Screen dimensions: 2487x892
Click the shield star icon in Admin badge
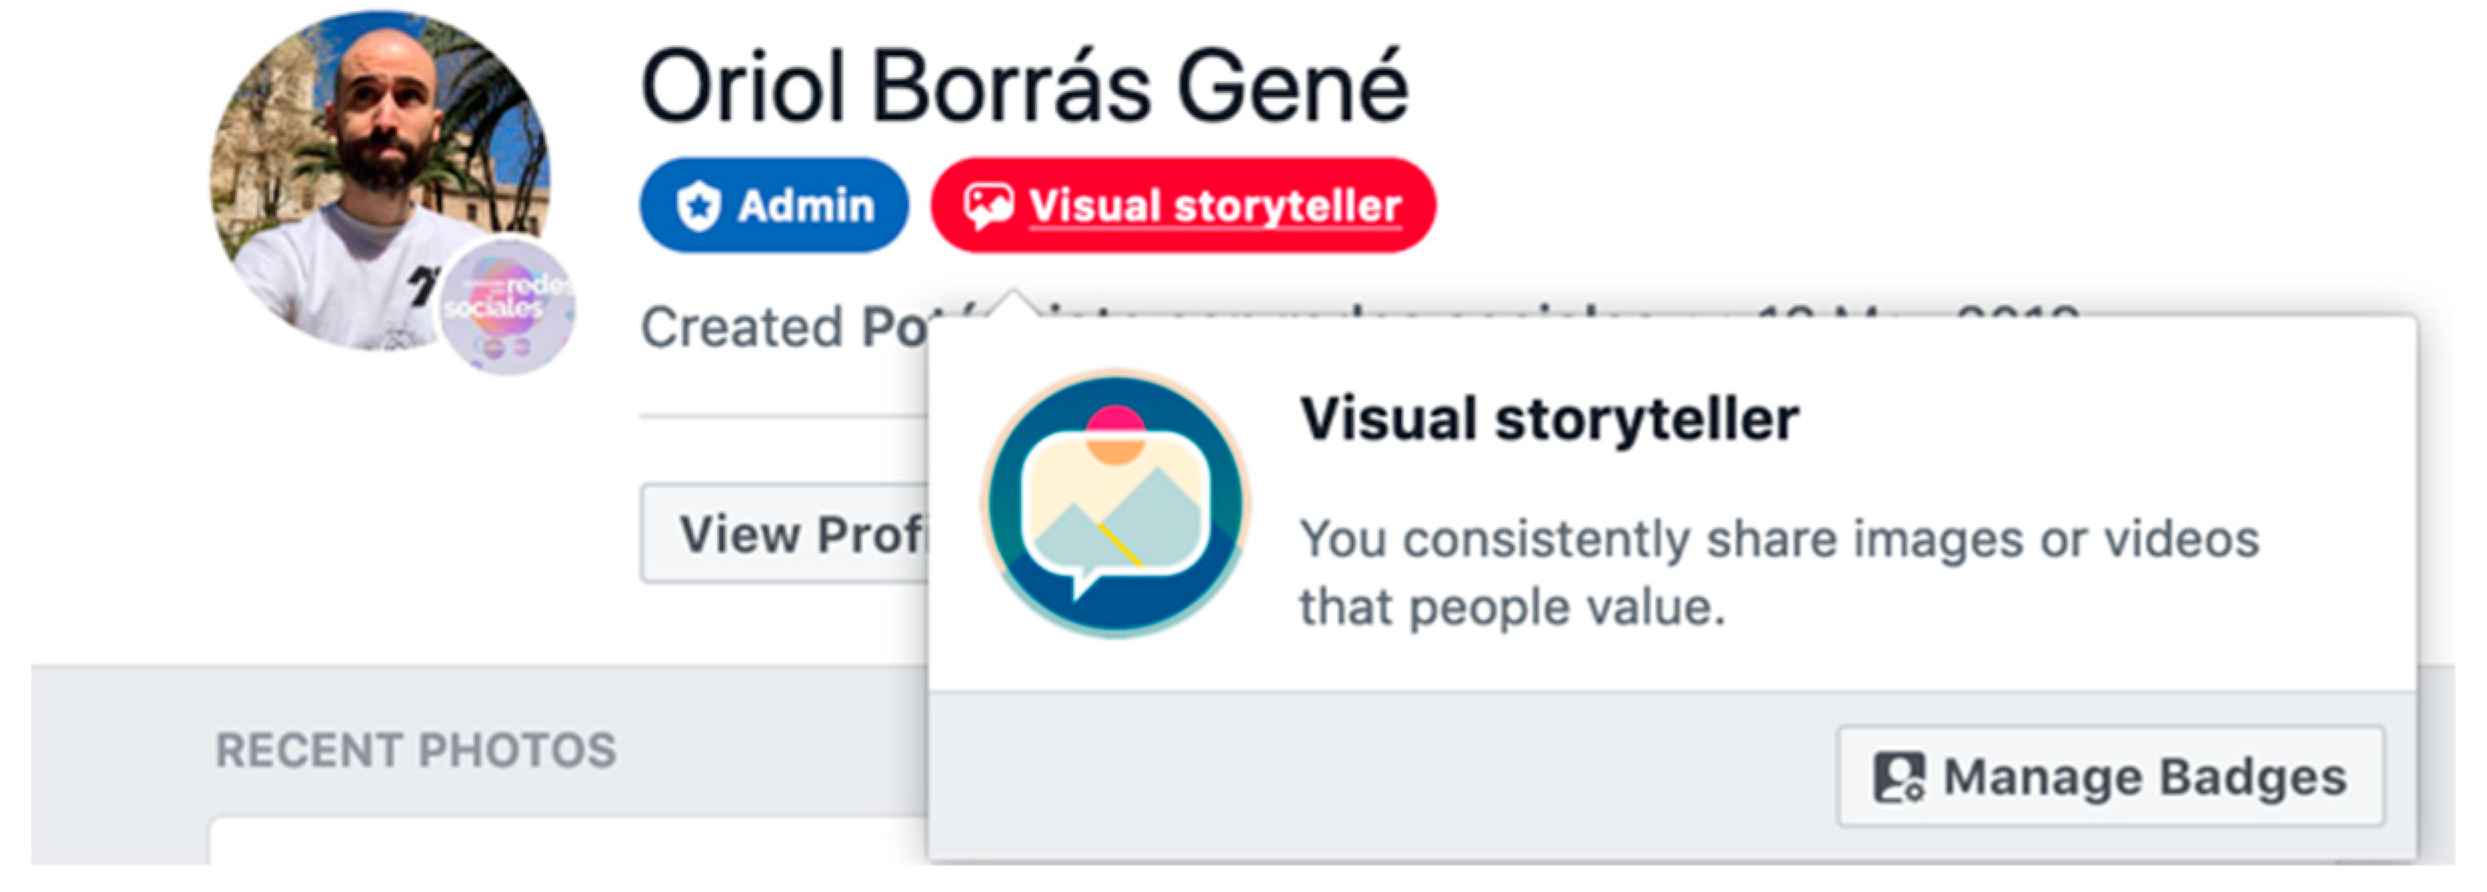(698, 206)
